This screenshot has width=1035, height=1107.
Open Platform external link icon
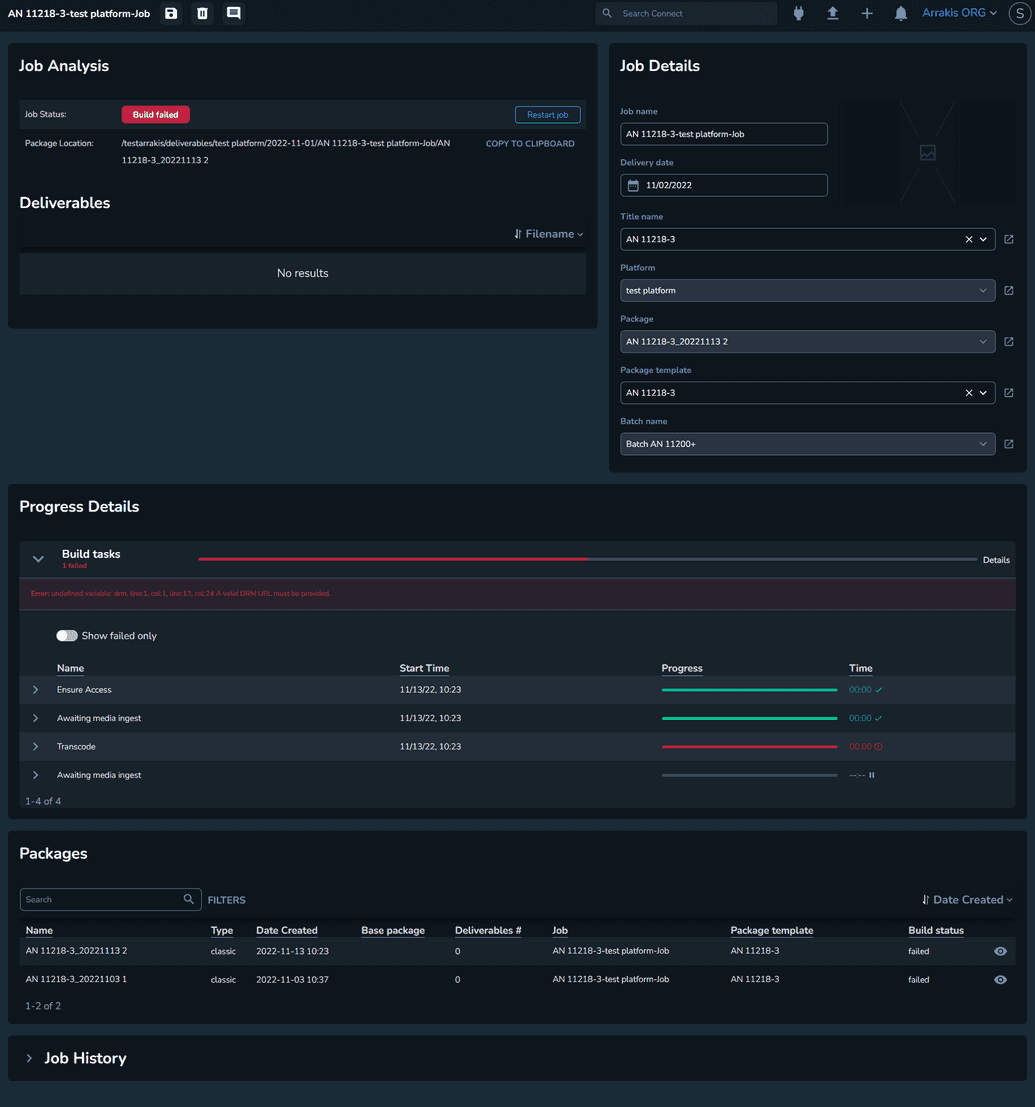[1009, 291]
